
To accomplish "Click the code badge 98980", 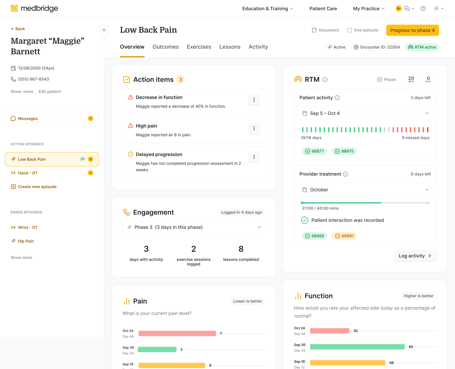I will (314, 236).
